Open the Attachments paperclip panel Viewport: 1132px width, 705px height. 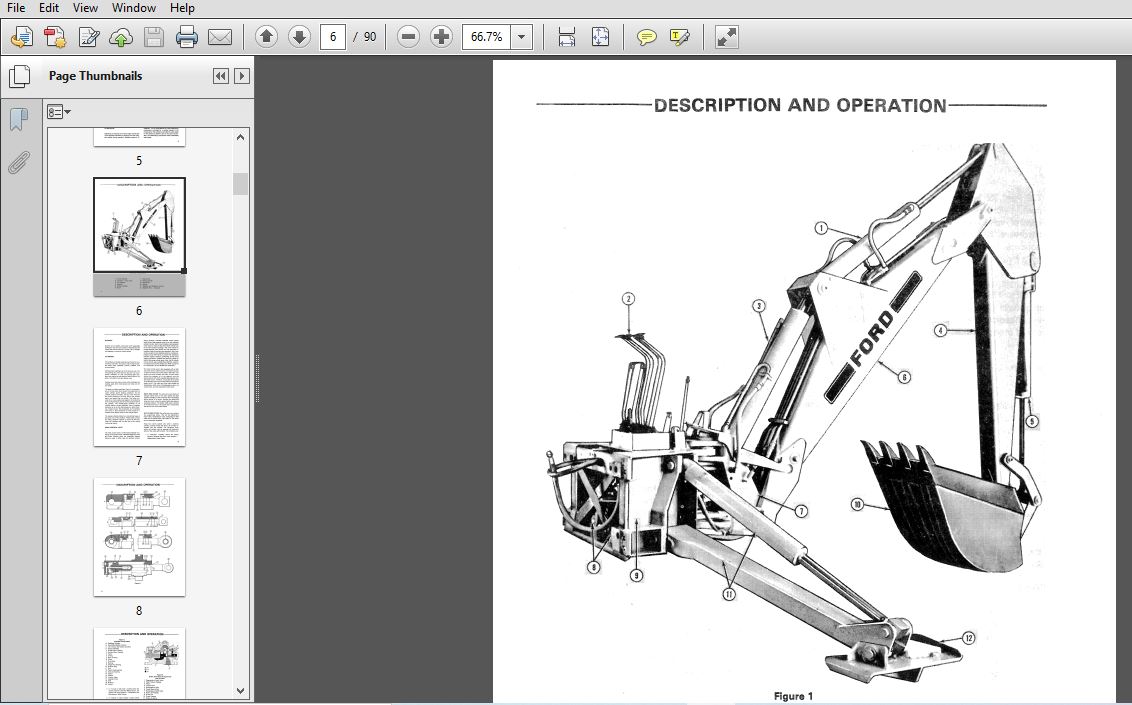[x=19, y=162]
